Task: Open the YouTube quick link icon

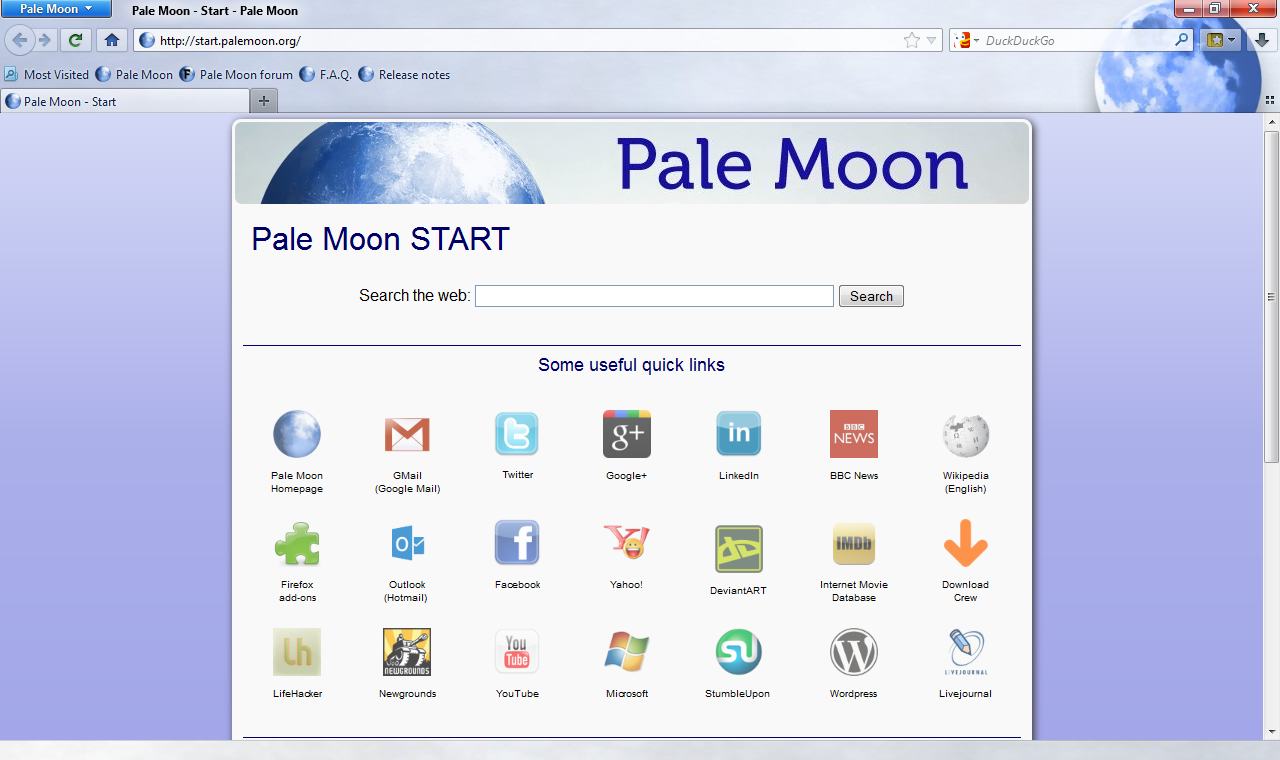Action: pos(517,652)
